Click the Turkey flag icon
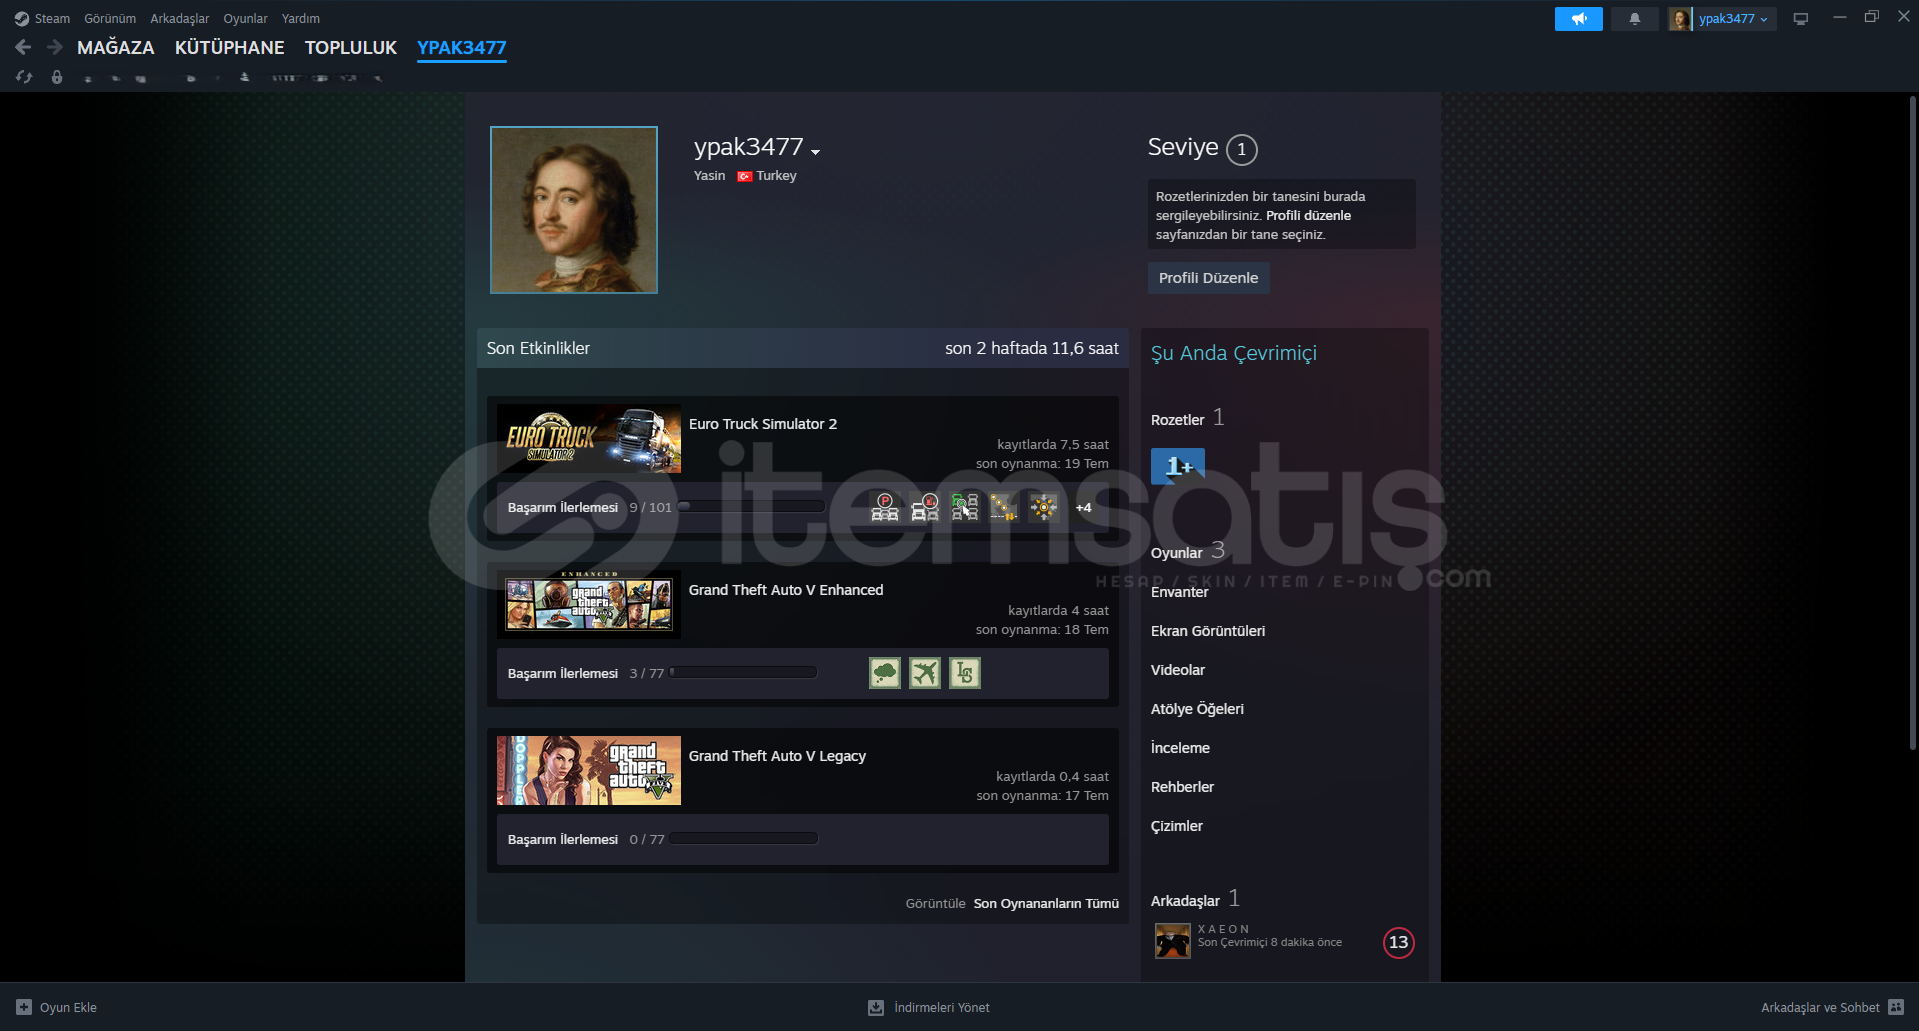The height and width of the screenshot is (1031, 1919). point(744,176)
